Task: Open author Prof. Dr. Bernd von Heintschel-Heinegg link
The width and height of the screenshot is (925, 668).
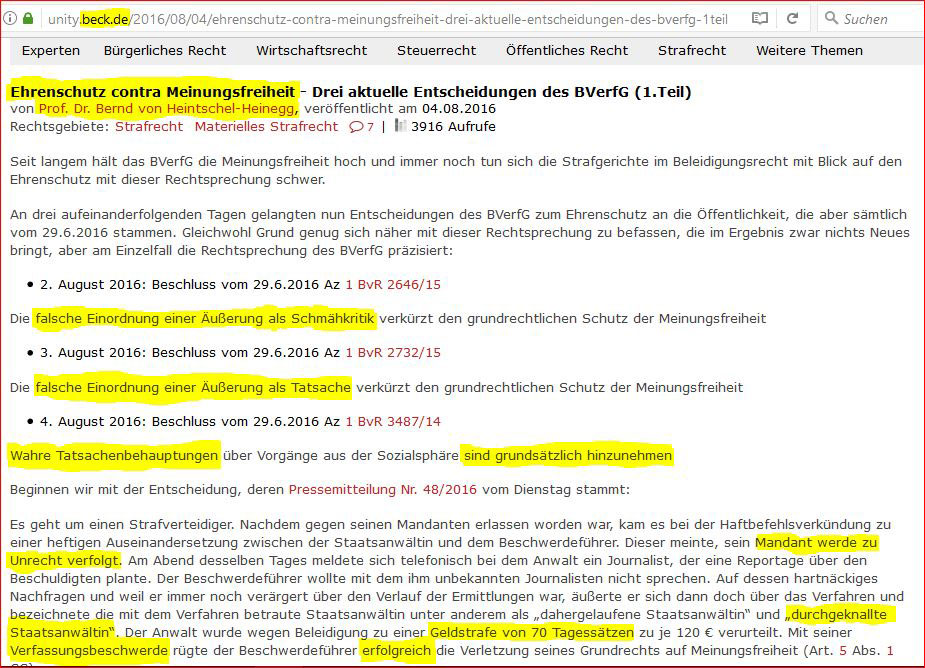Action: point(167,109)
